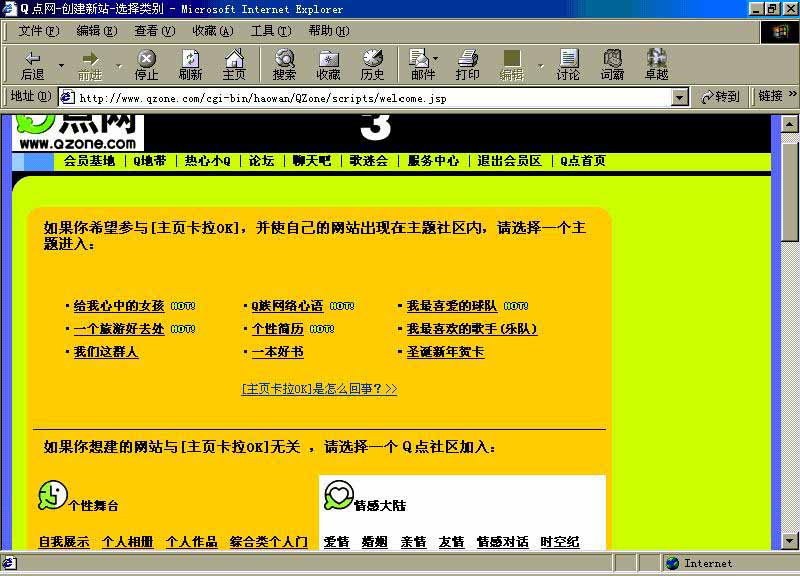The height and width of the screenshot is (576, 800).
Task: Open the 会员基地 nav link
Action: coord(89,161)
